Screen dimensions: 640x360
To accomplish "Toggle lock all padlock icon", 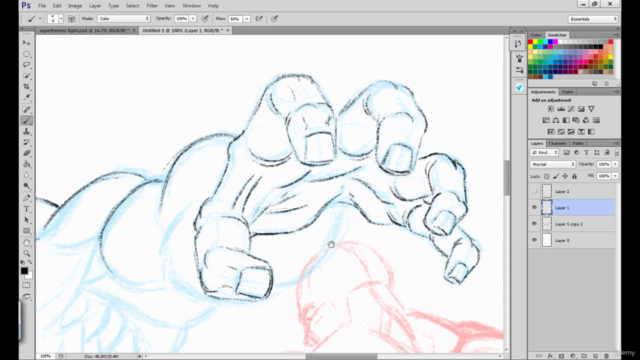I will (x=574, y=176).
